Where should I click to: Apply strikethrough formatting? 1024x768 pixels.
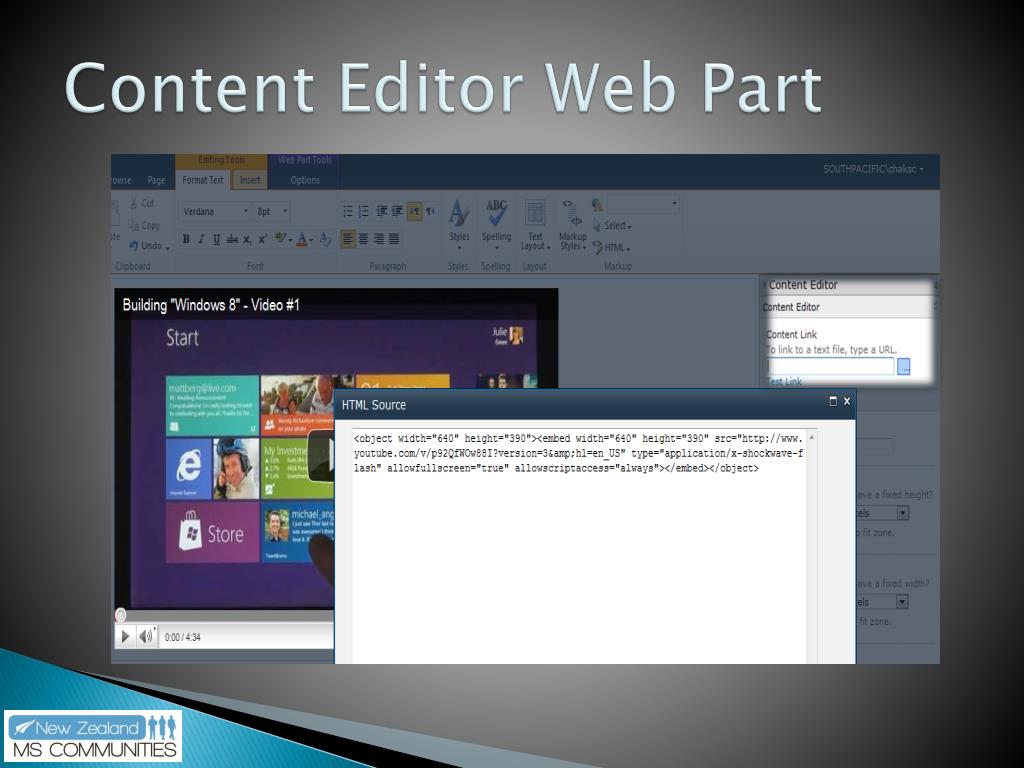tap(232, 239)
